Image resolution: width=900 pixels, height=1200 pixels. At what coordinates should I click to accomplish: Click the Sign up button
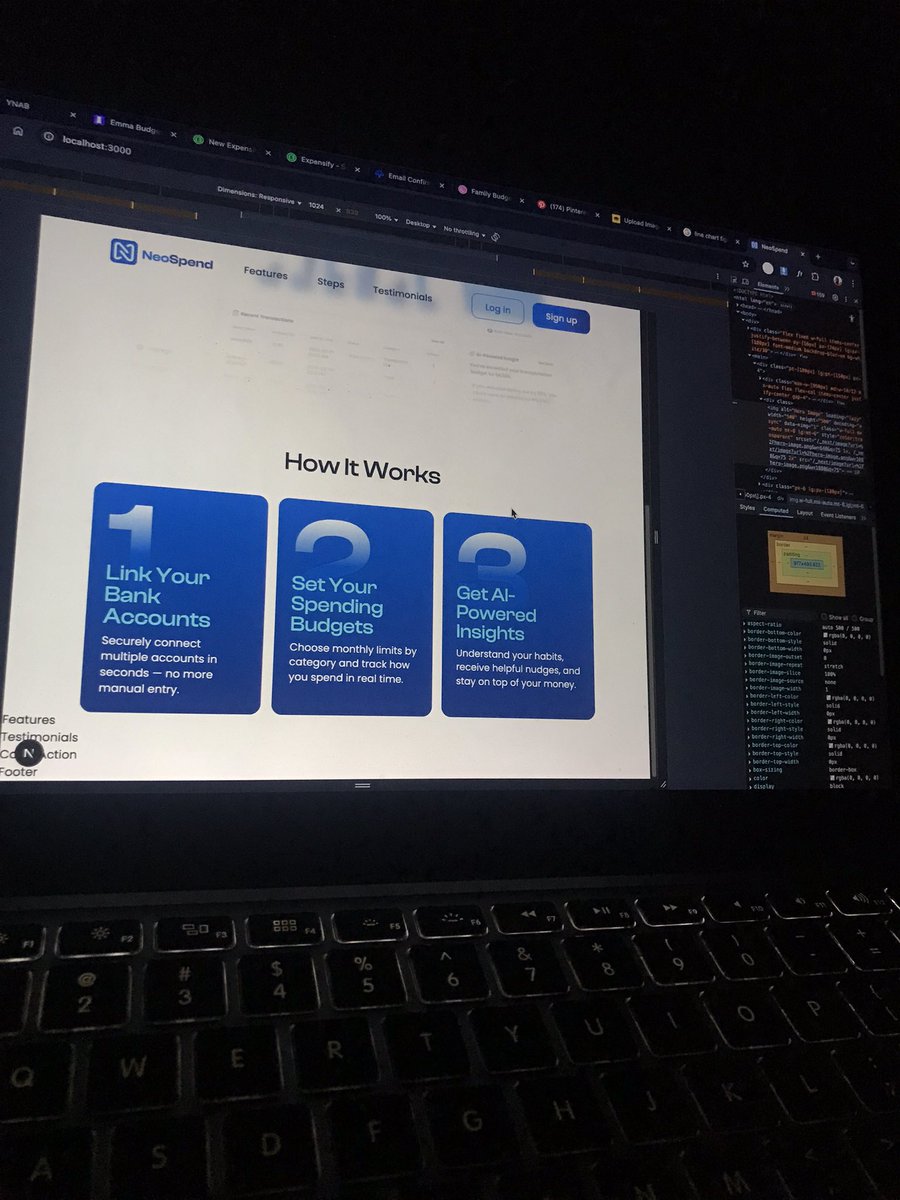(561, 318)
